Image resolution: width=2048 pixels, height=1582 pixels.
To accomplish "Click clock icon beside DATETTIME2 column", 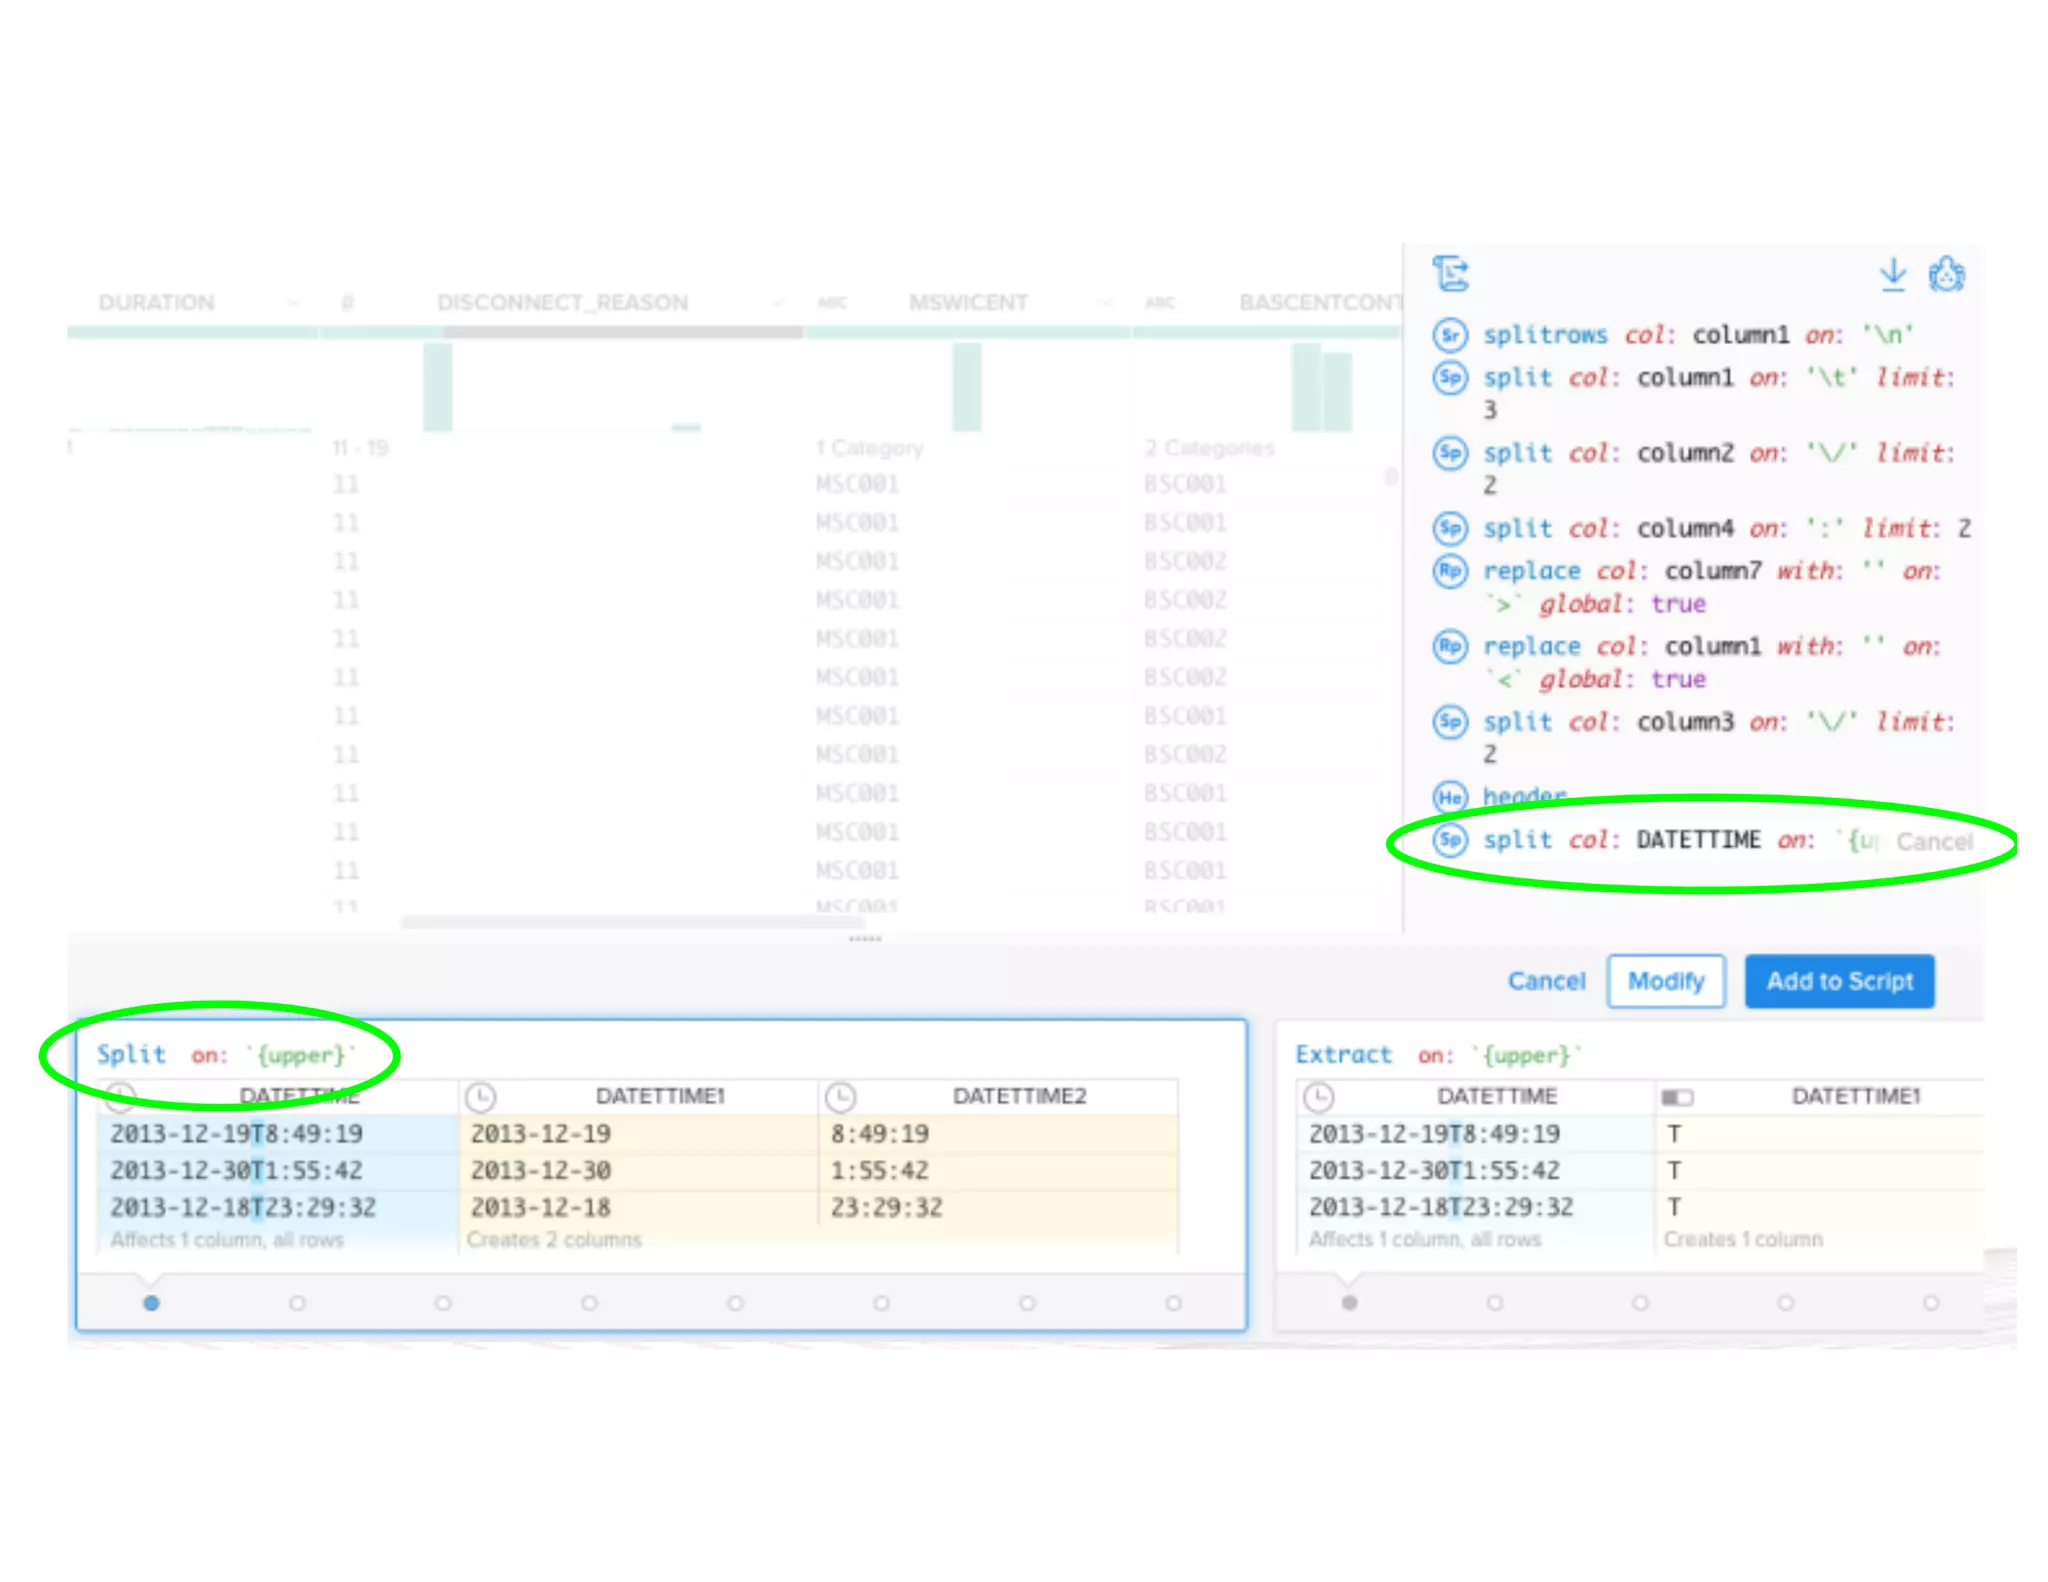I will pyautogui.click(x=840, y=1097).
